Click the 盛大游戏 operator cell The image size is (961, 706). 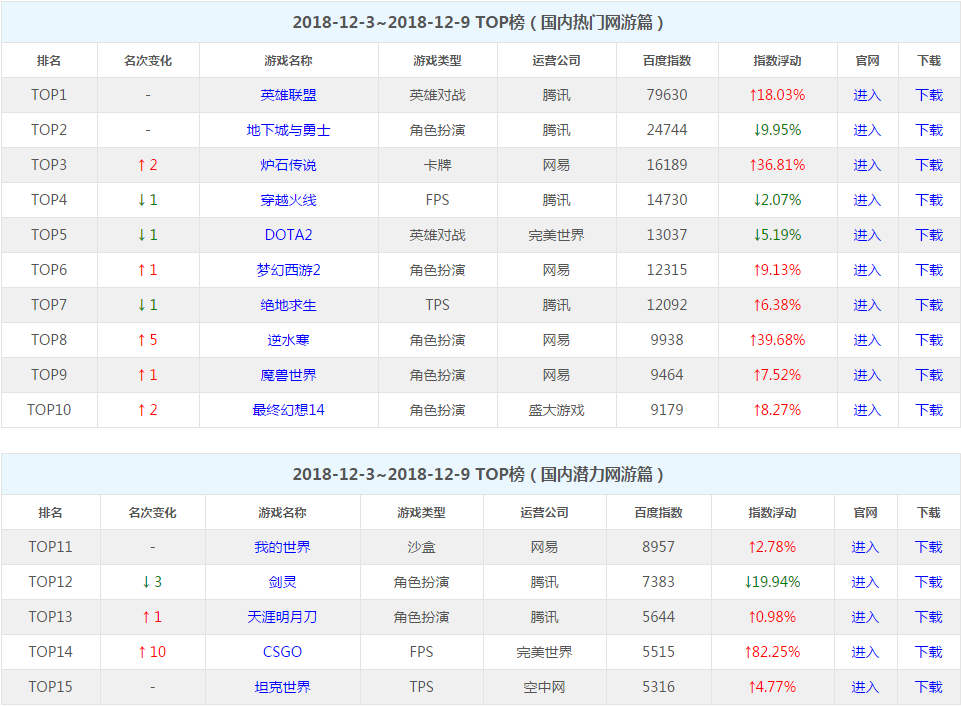[x=556, y=409]
